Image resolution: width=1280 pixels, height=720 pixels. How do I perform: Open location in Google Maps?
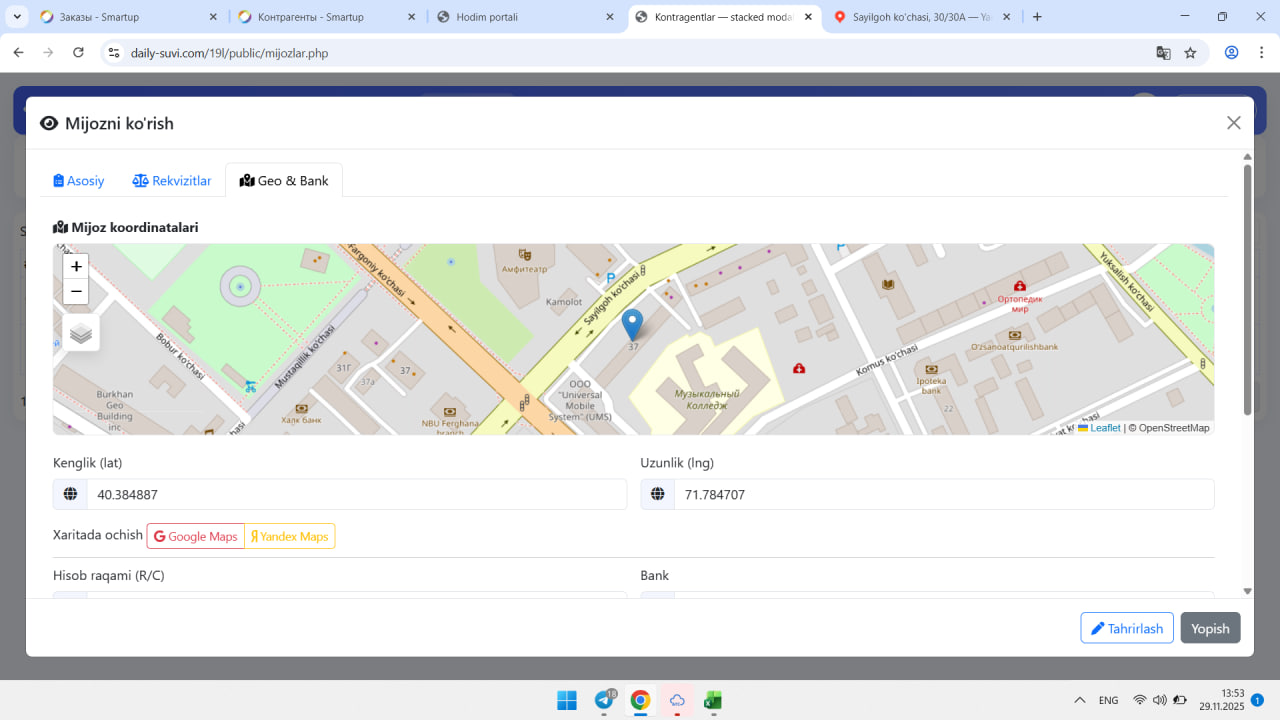pyautogui.click(x=196, y=536)
